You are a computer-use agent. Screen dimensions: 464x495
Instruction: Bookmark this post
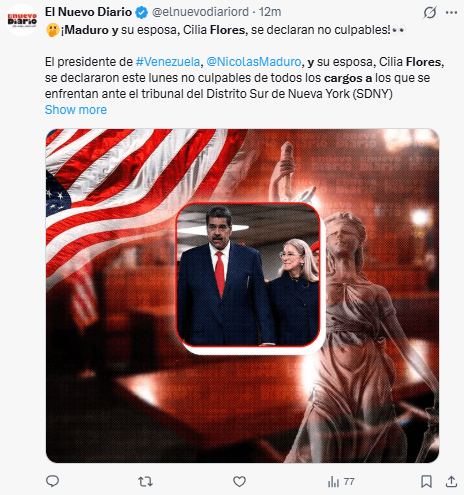click(x=426, y=482)
